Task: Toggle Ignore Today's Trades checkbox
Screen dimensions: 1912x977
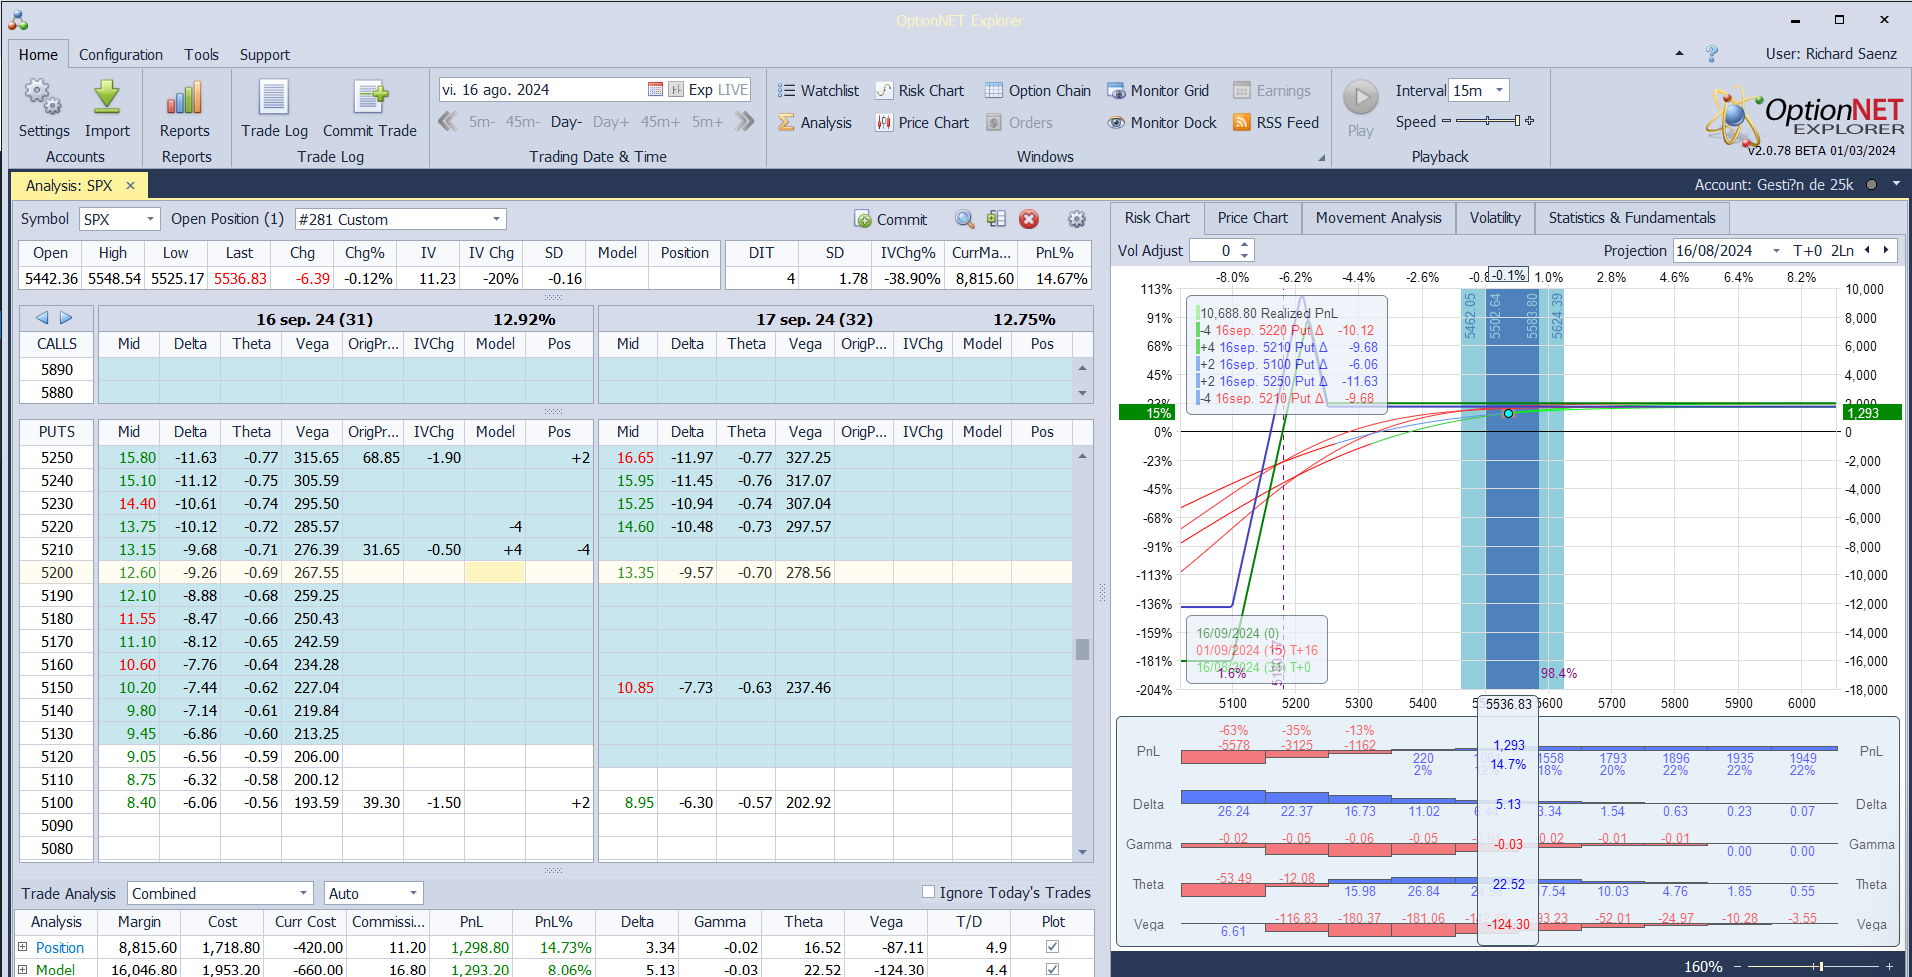Action: pos(928,892)
